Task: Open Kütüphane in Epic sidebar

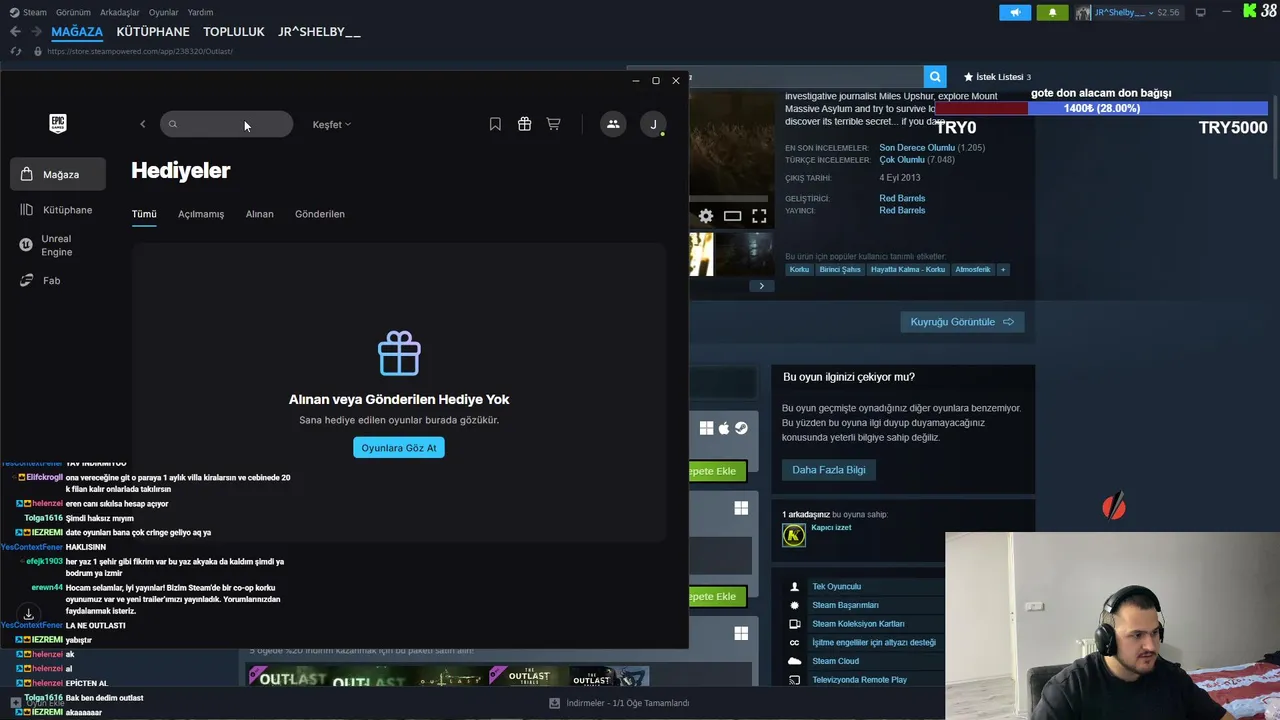Action: click(x=58, y=210)
